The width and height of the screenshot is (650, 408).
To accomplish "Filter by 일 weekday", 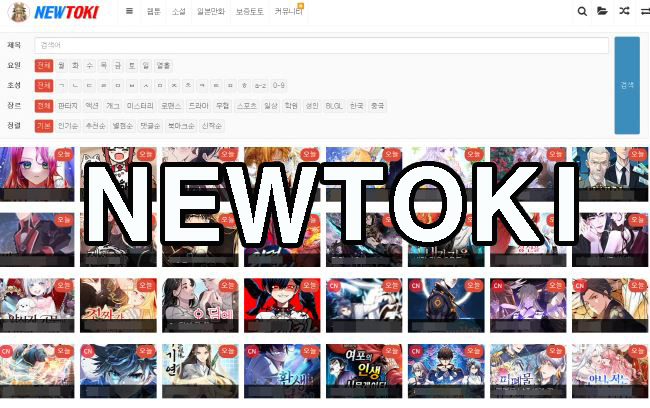I will click(x=146, y=65).
